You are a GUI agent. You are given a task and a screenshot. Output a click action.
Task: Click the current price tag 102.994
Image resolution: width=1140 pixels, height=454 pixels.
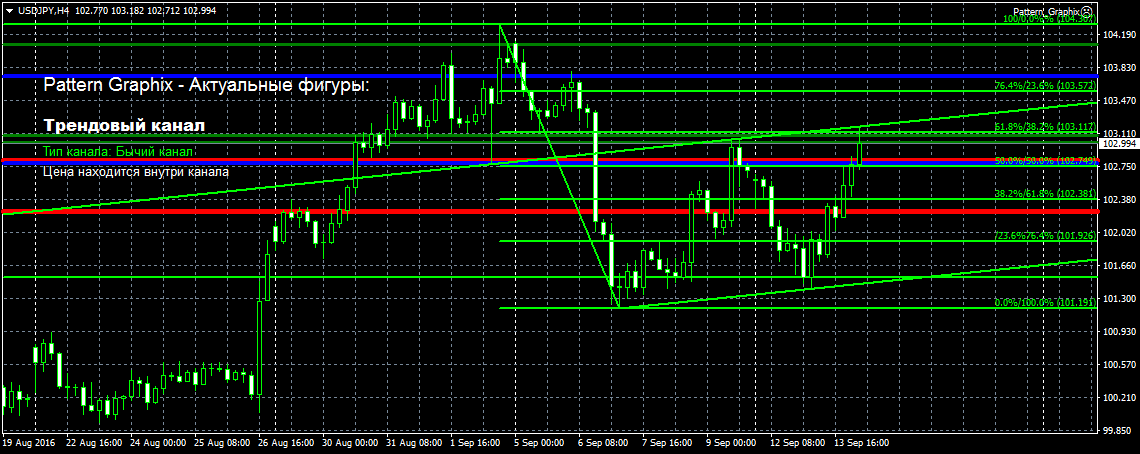[1119, 144]
